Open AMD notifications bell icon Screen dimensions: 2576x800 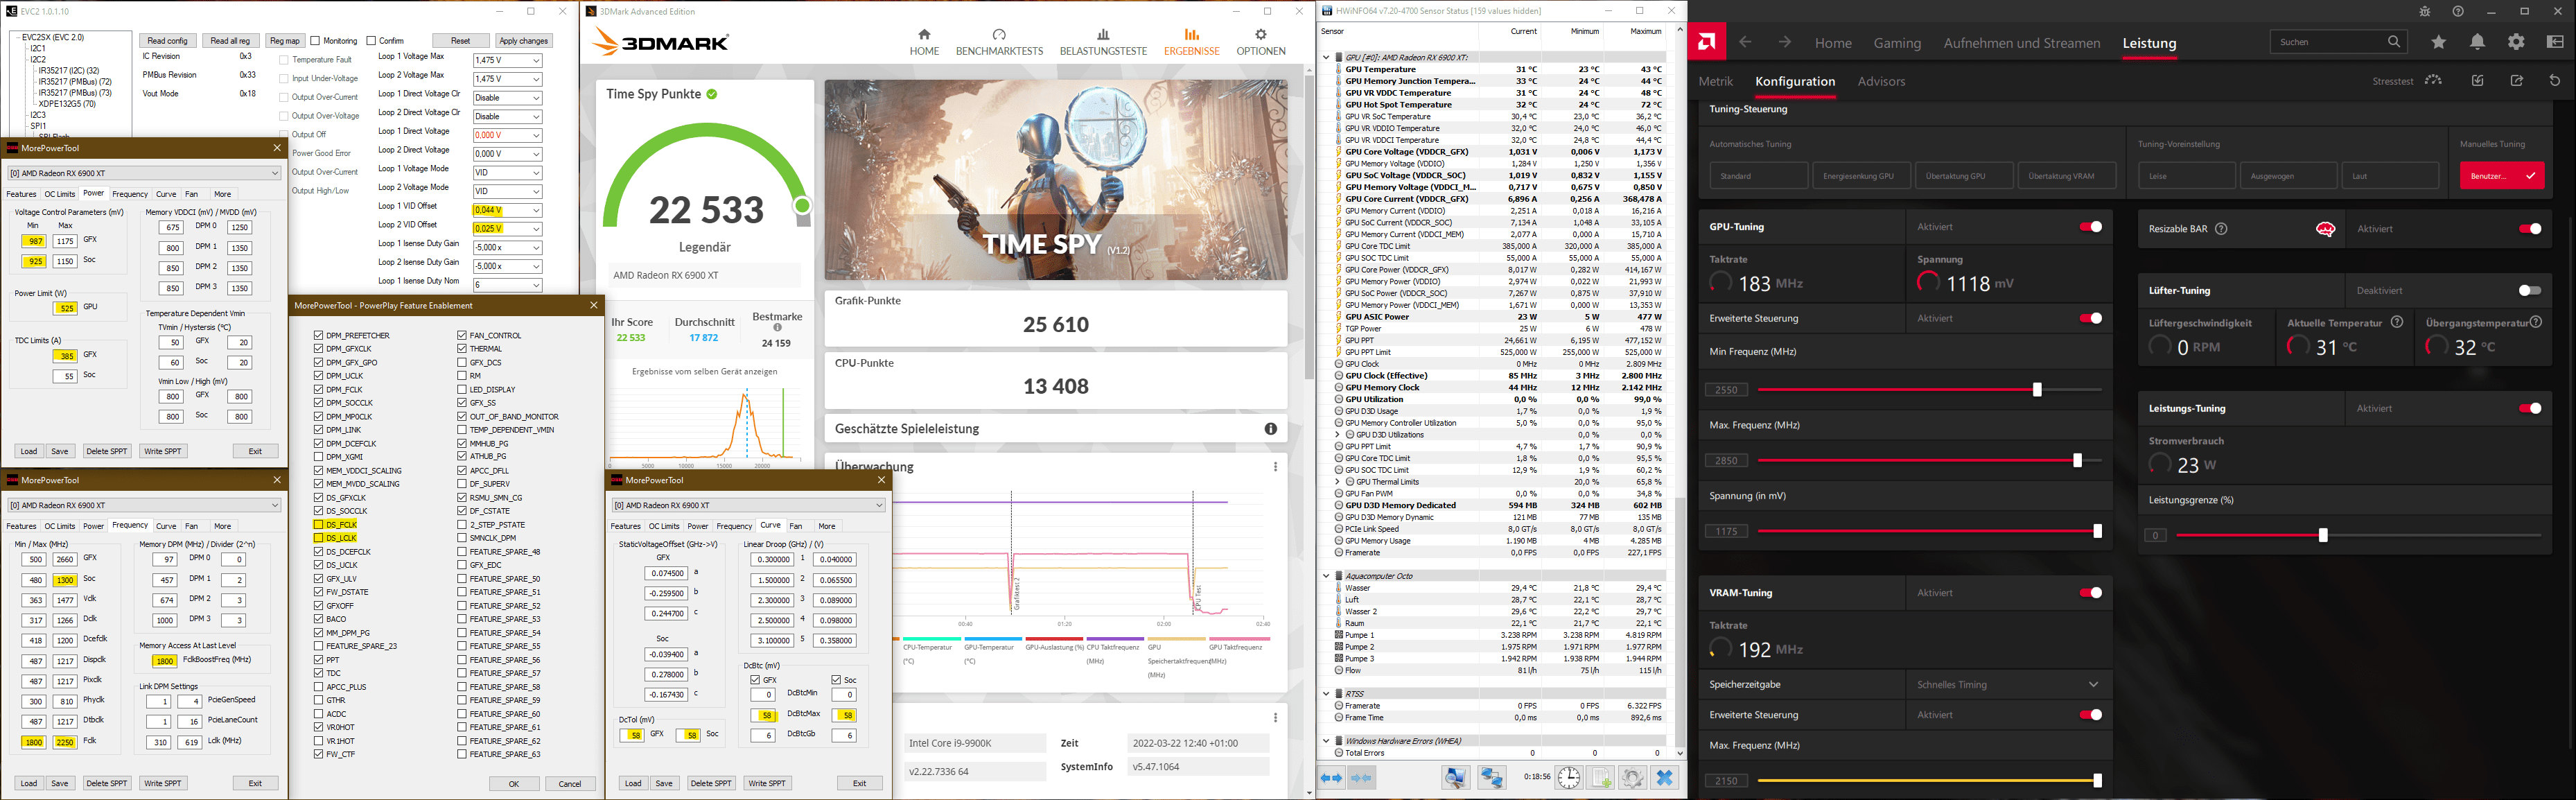click(x=2477, y=42)
